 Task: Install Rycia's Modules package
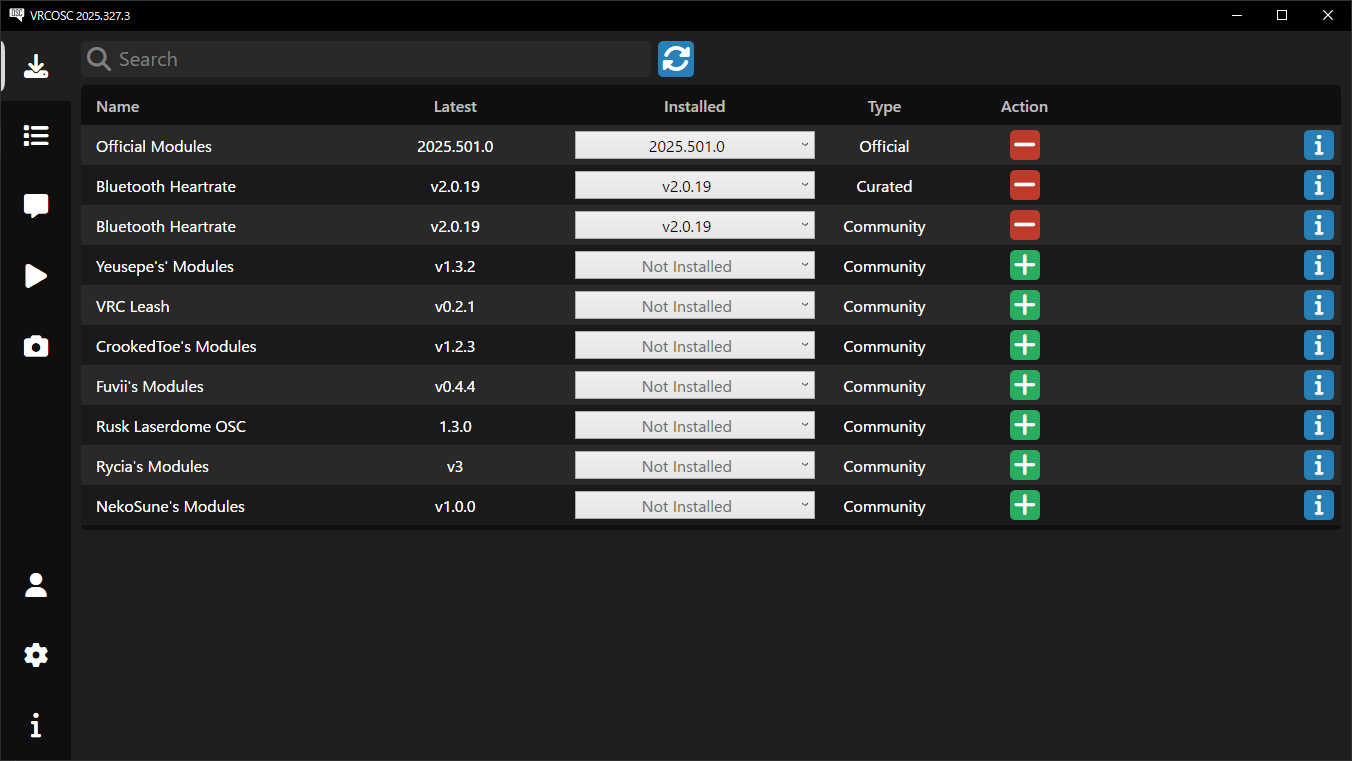[x=1024, y=465]
